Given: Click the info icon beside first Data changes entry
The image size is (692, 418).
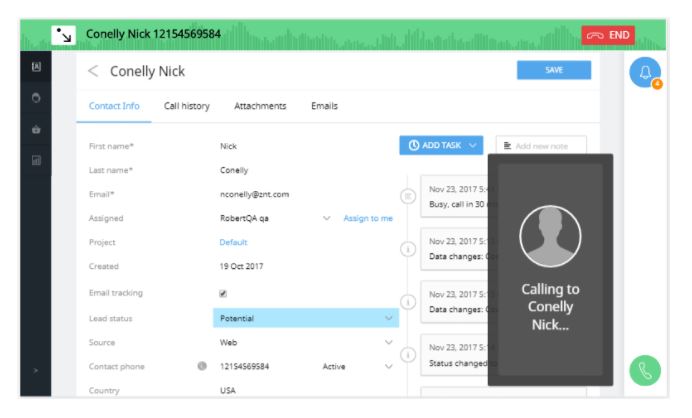Looking at the screenshot, I should point(408,249).
